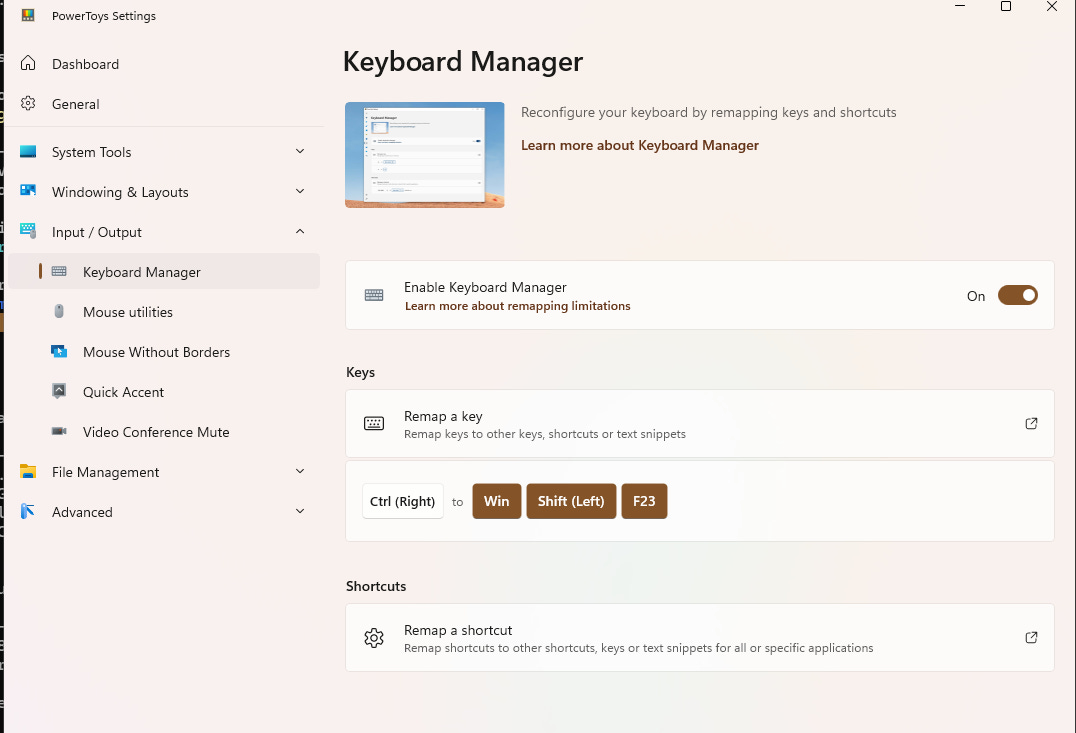Expand the File Management section

[x=299, y=471]
